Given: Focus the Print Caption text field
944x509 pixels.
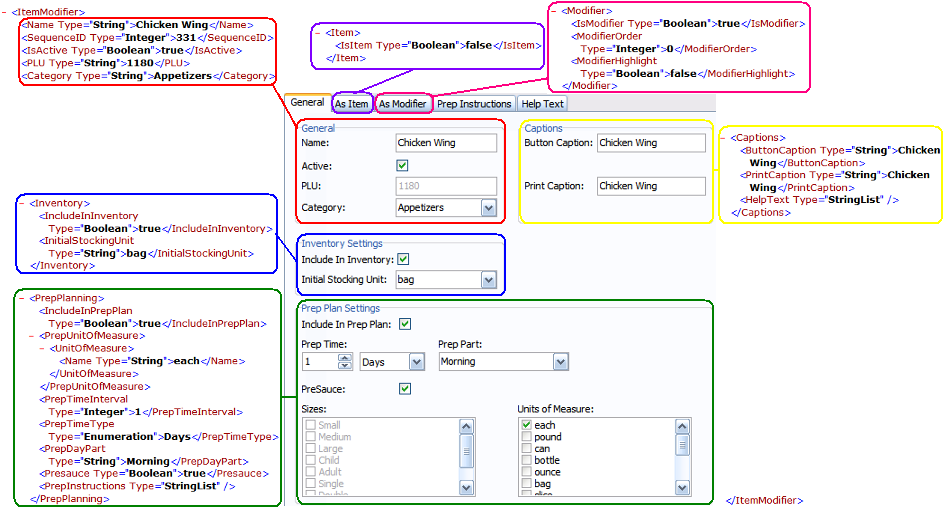Looking at the screenshot, I should click(x=650, y=186).
